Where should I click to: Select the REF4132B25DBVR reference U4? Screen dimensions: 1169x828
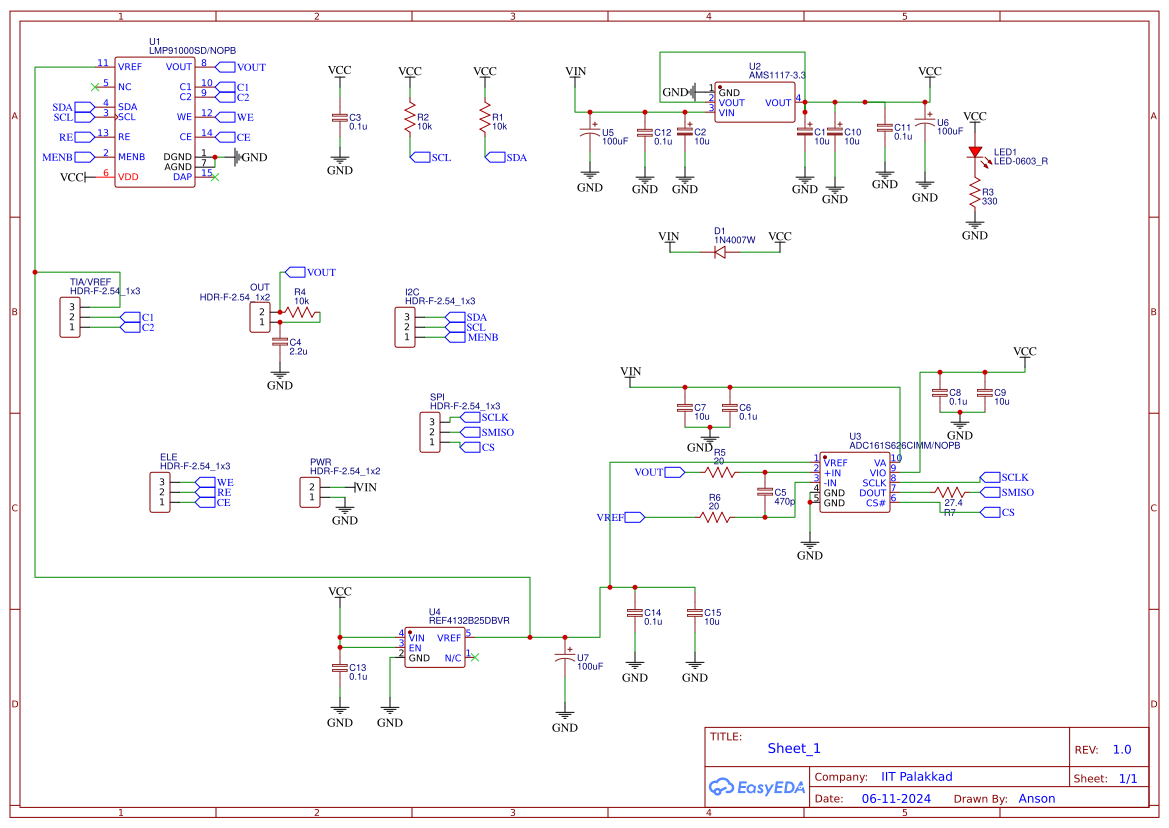(x=435, y=645)
